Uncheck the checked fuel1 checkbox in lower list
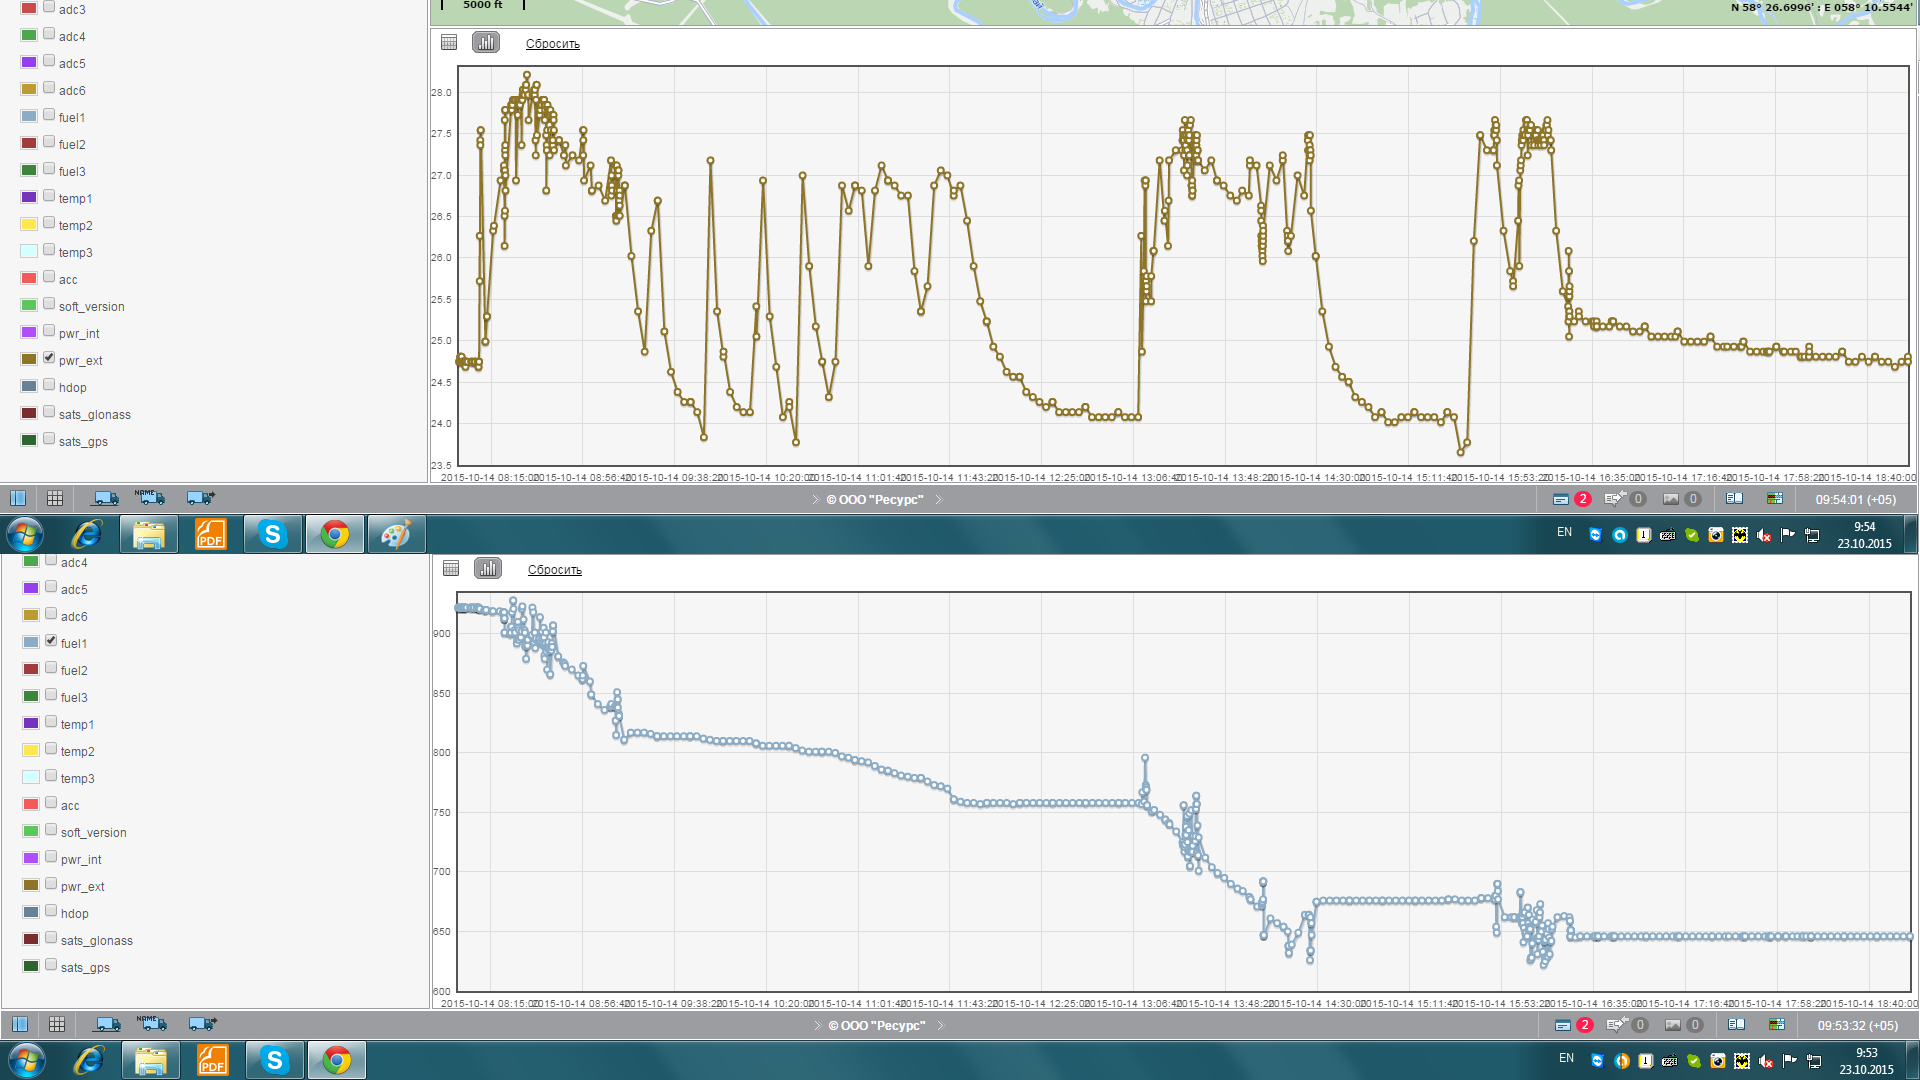 pos(51,641)
